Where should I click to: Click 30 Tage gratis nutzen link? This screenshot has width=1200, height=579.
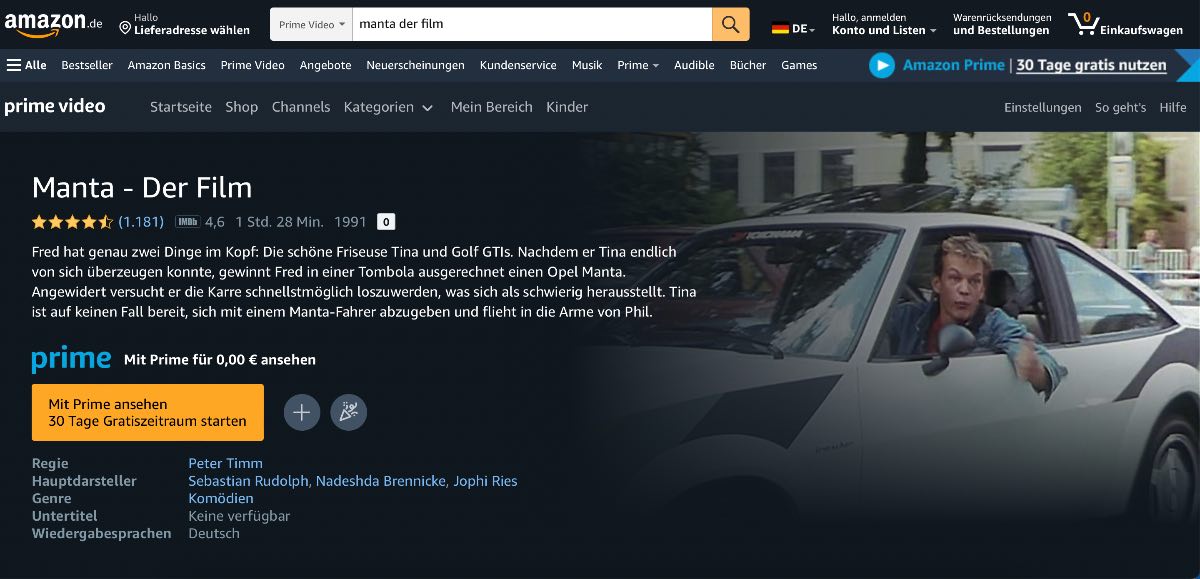[x=1091, y=65]
